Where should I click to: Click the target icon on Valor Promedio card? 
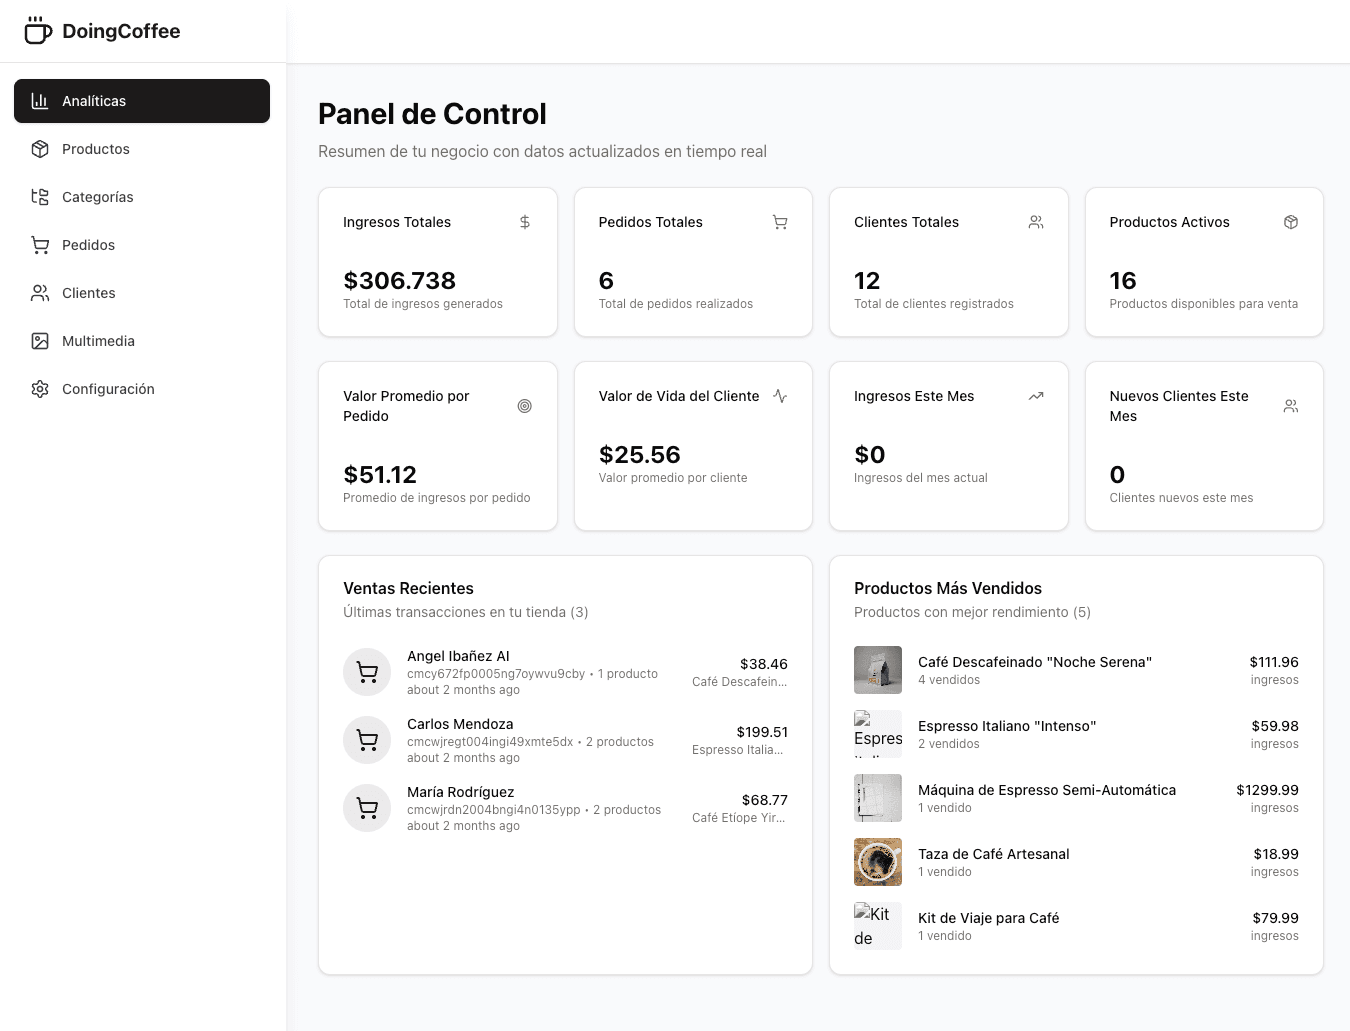point(524,406)
